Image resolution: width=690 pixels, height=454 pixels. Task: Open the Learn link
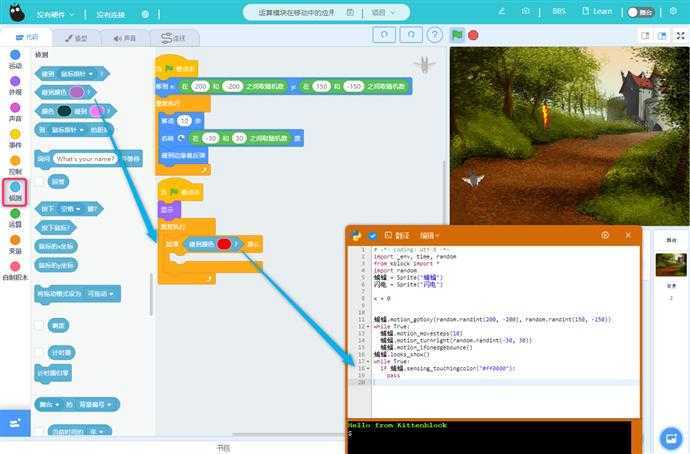click(x=597, y=11)
